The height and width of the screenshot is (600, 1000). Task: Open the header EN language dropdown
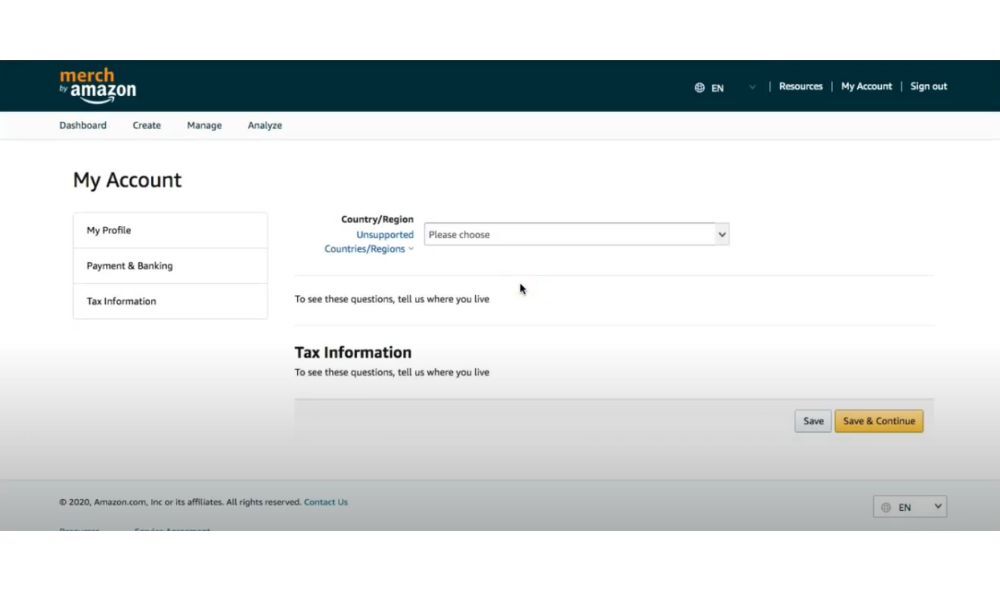[725, 87]
